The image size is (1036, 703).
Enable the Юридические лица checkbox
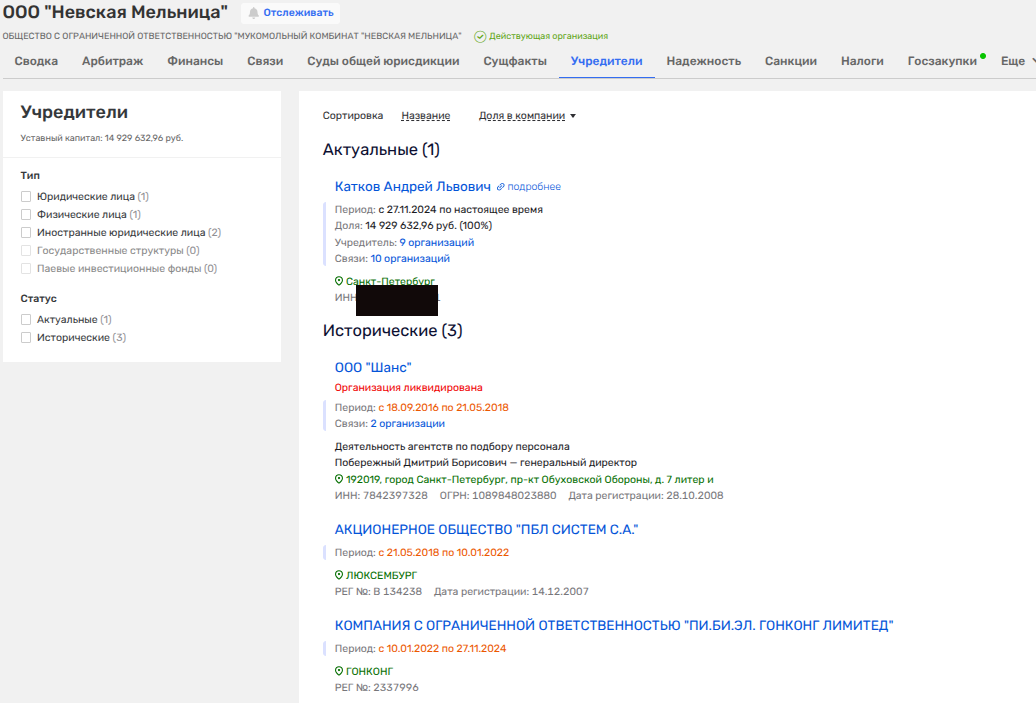(x=26, y=197)
